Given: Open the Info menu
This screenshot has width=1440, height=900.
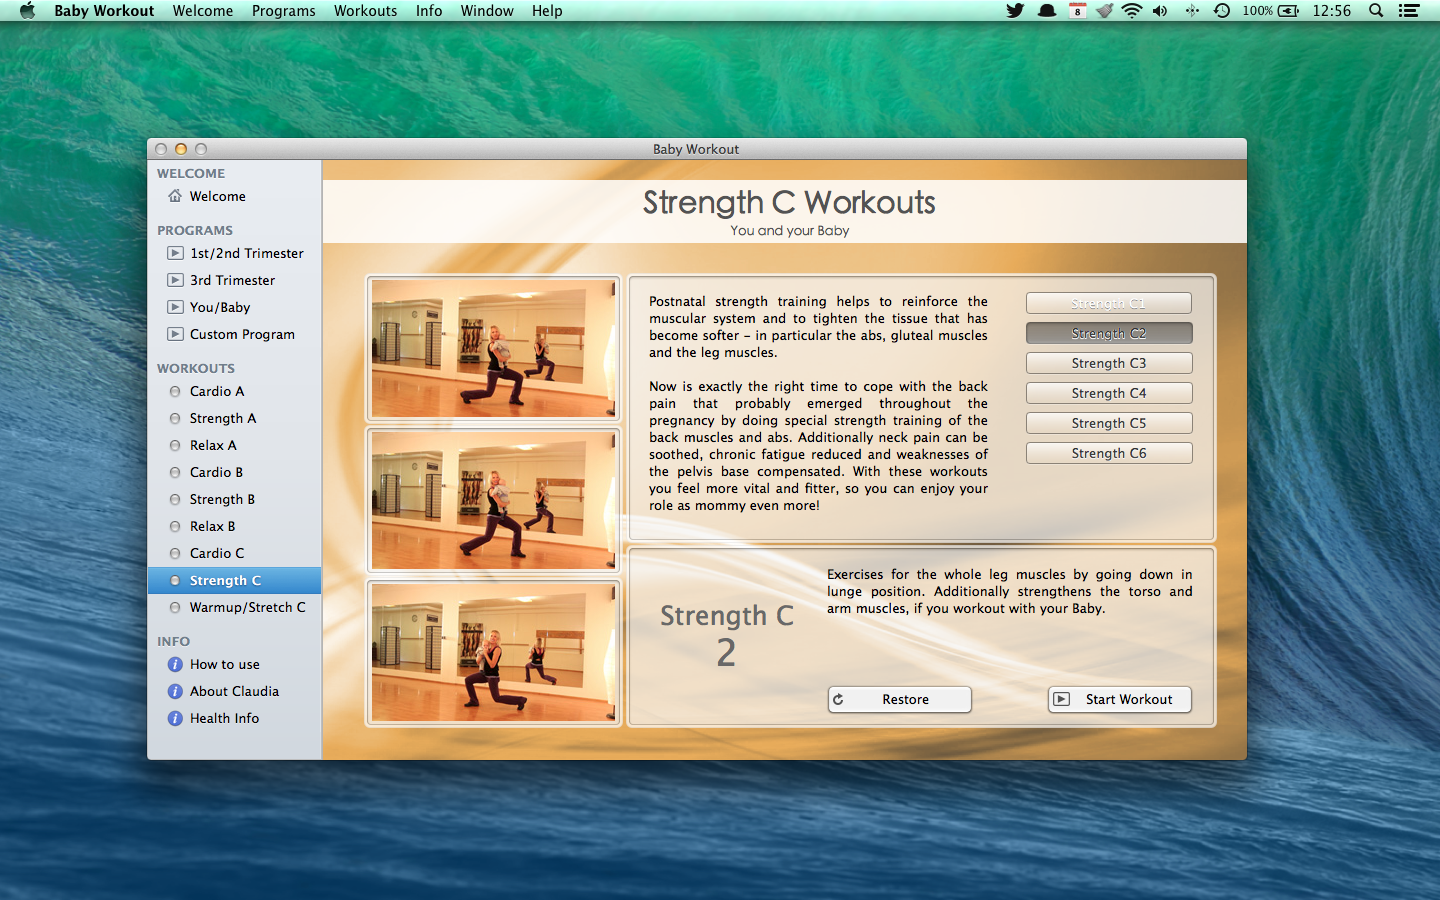Looking at the screenshot, I should (x=429, y=11).
